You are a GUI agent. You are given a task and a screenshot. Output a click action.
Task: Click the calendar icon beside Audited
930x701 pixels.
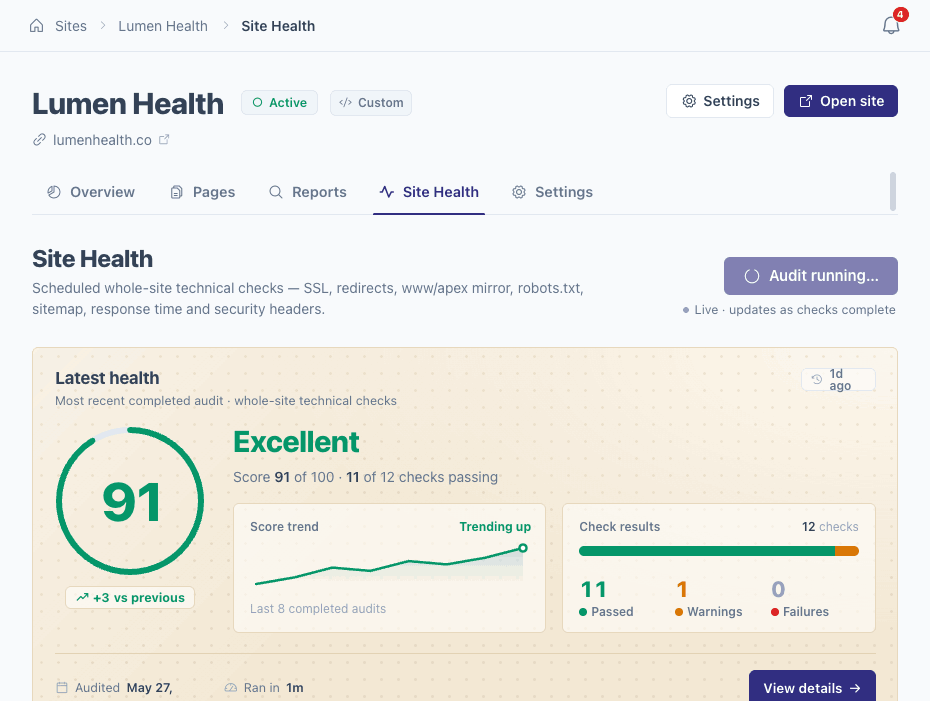pos(62,687)
